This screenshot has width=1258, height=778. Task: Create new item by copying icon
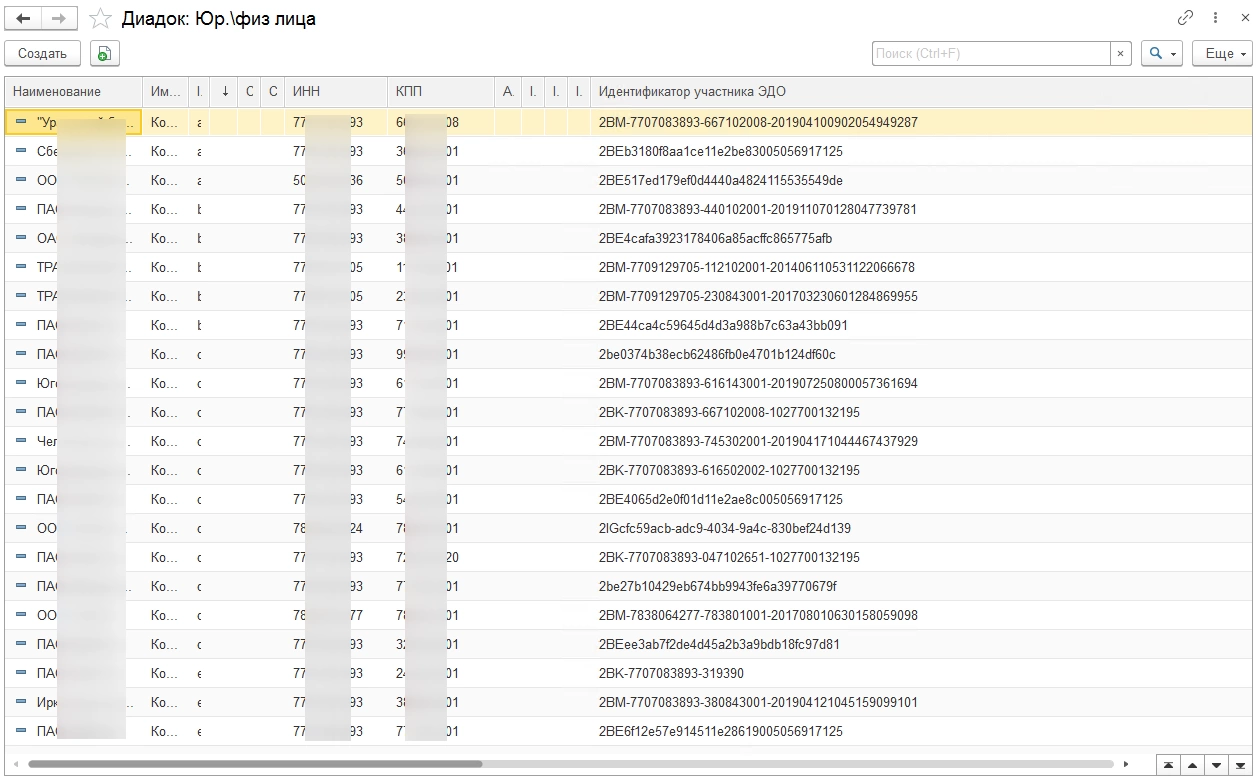point(104,54)
